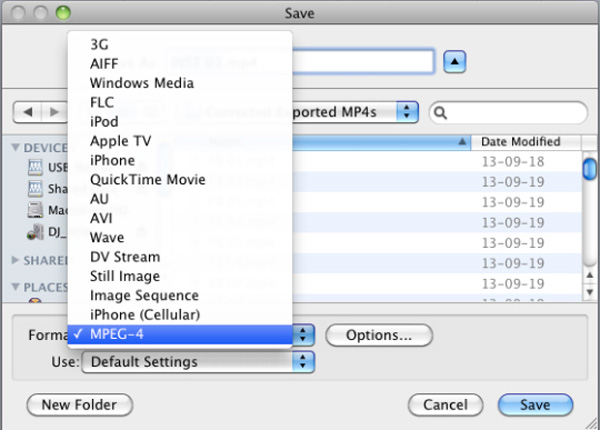Go back with the left arrow button
The height and width of the screenshot is (430, 600).
pos(29,111)
